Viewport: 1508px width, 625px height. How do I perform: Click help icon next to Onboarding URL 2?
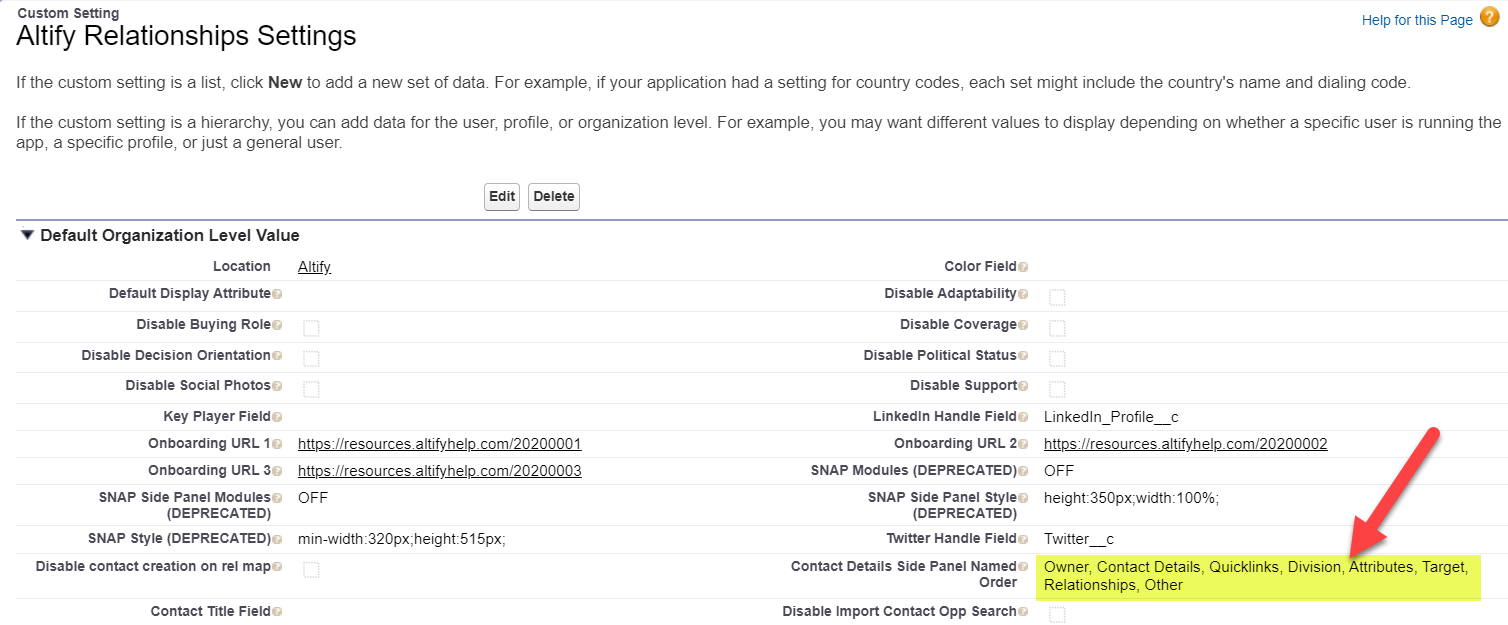pos(1023,444)
